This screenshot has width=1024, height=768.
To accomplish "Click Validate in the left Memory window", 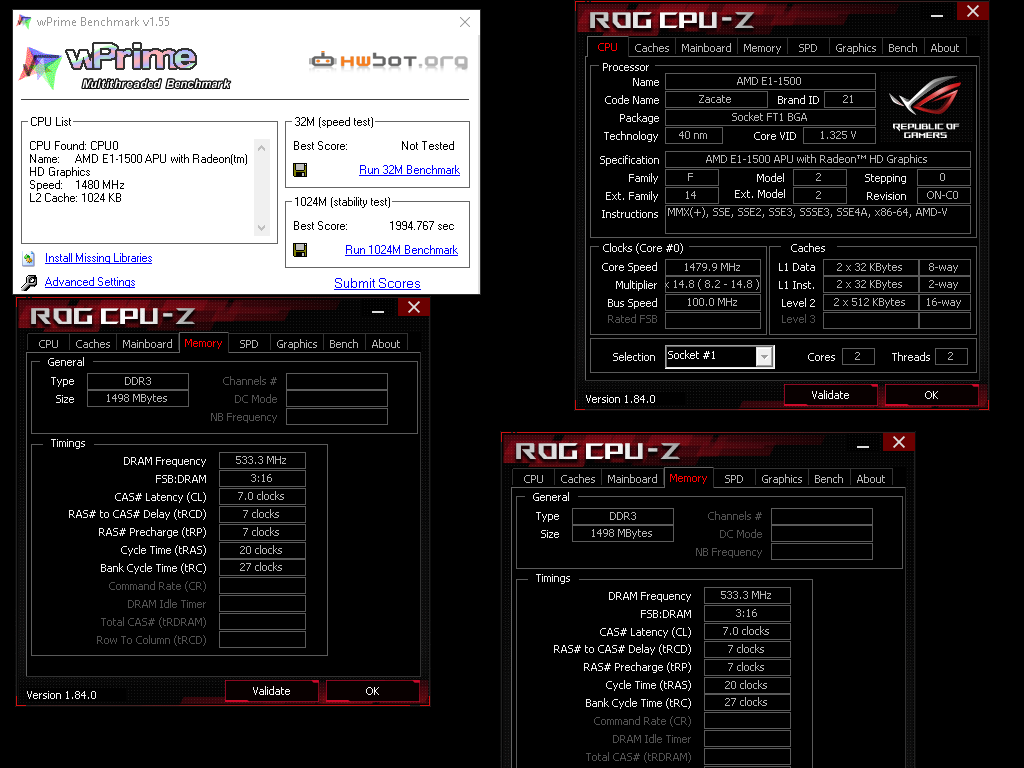I will click(x=272, y=691).
